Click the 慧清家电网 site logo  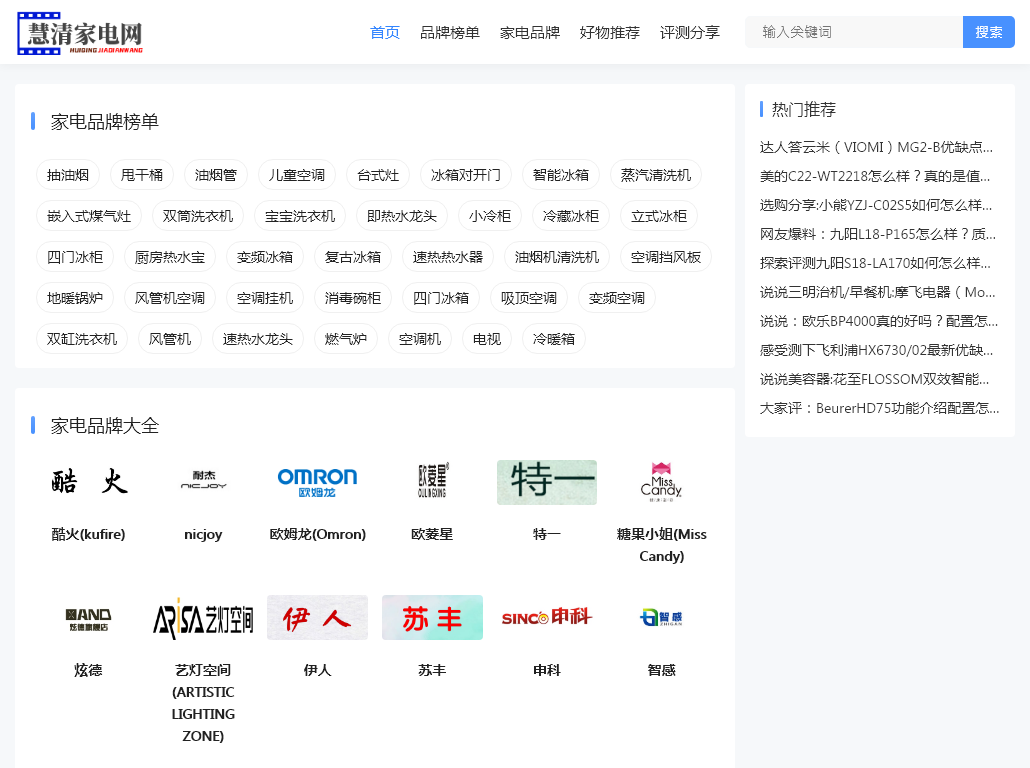tap(80, 33)
